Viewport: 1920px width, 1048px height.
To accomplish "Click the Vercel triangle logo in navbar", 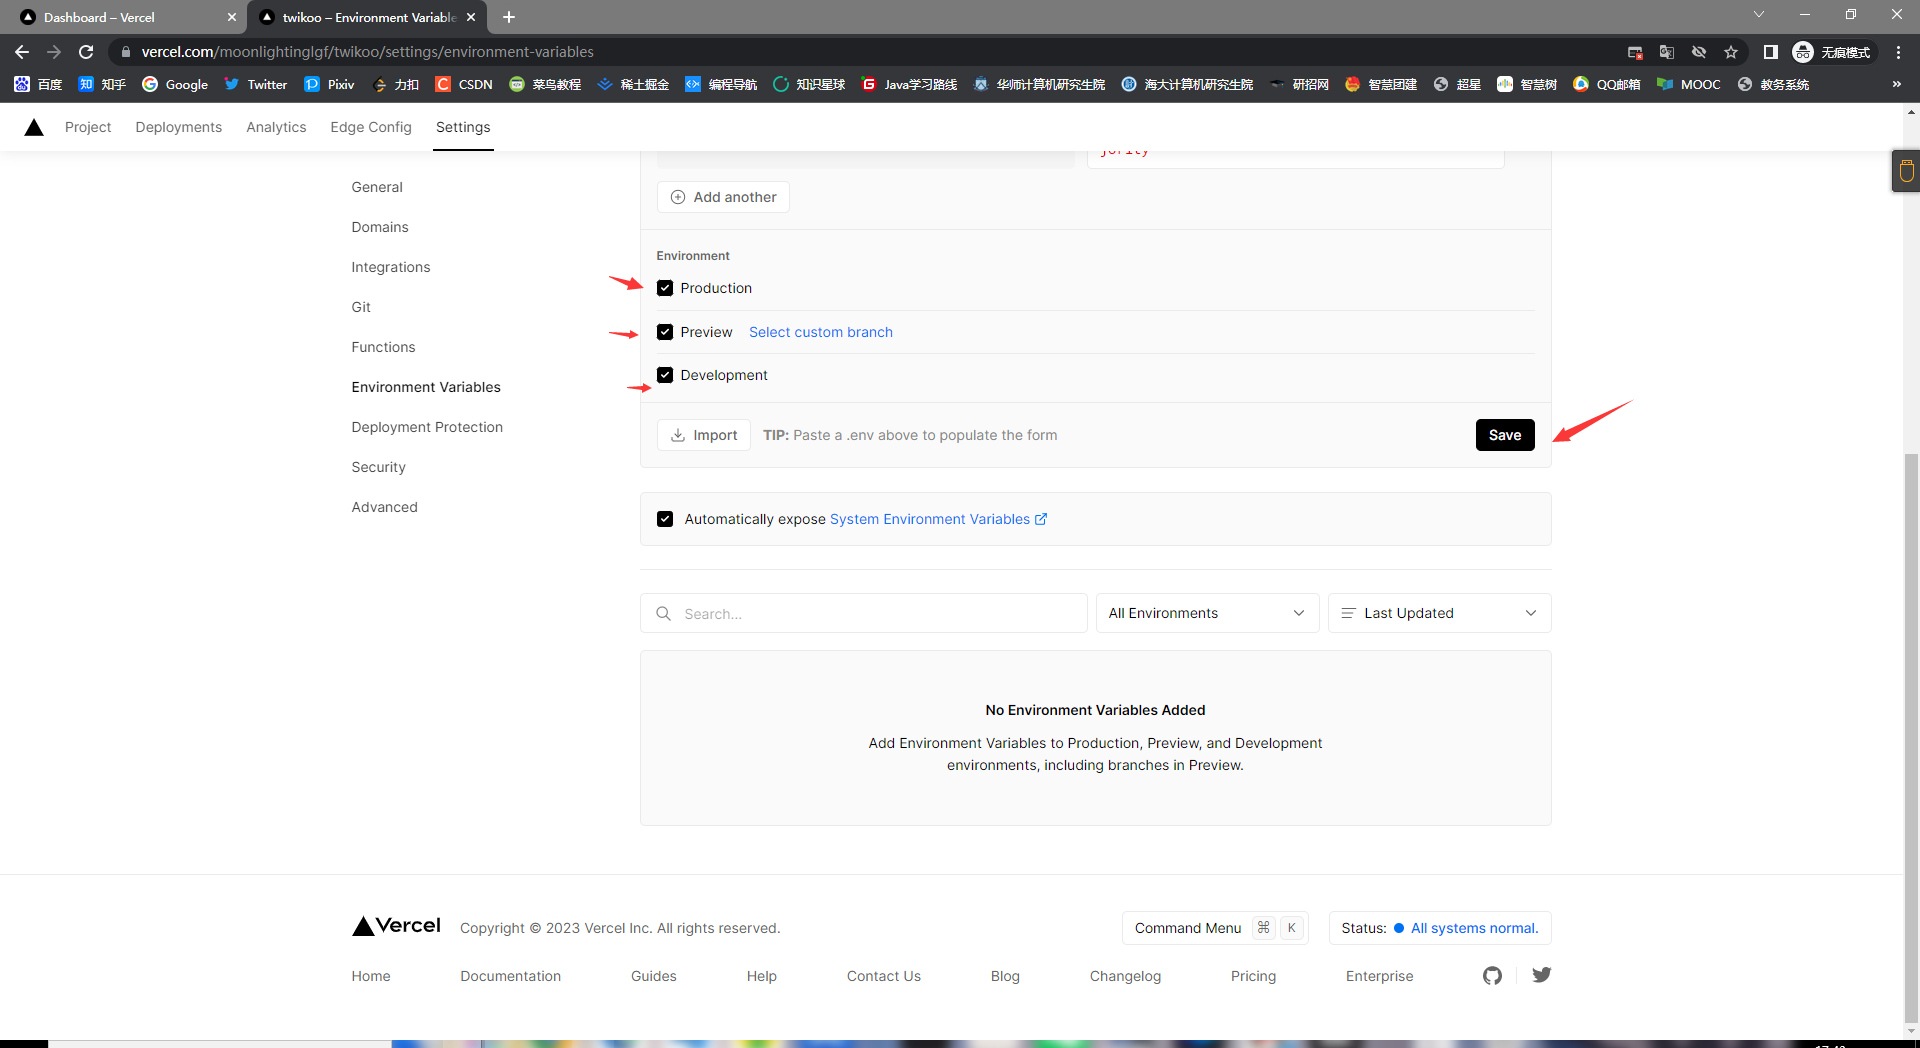I will [34, 127].
